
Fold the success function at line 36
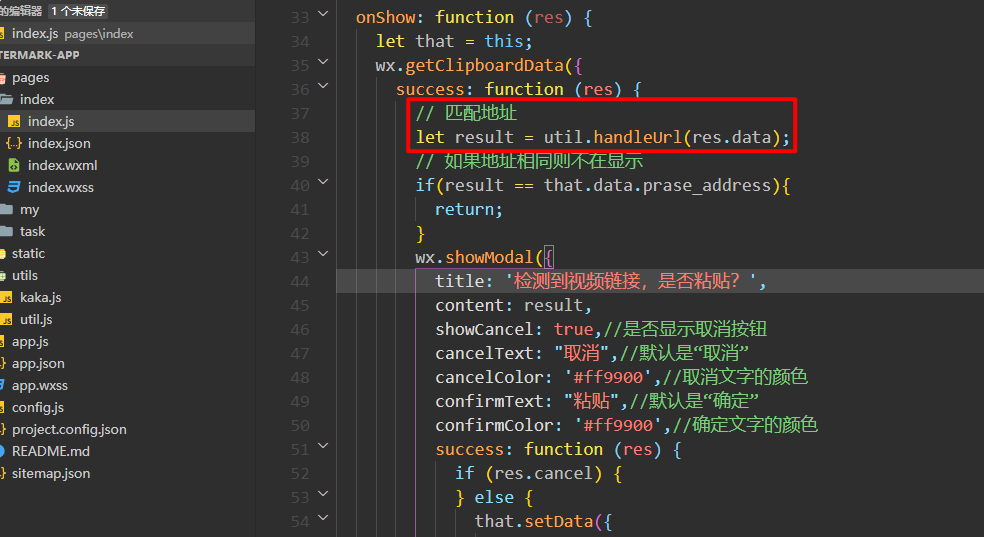click(x=323, y=85)
